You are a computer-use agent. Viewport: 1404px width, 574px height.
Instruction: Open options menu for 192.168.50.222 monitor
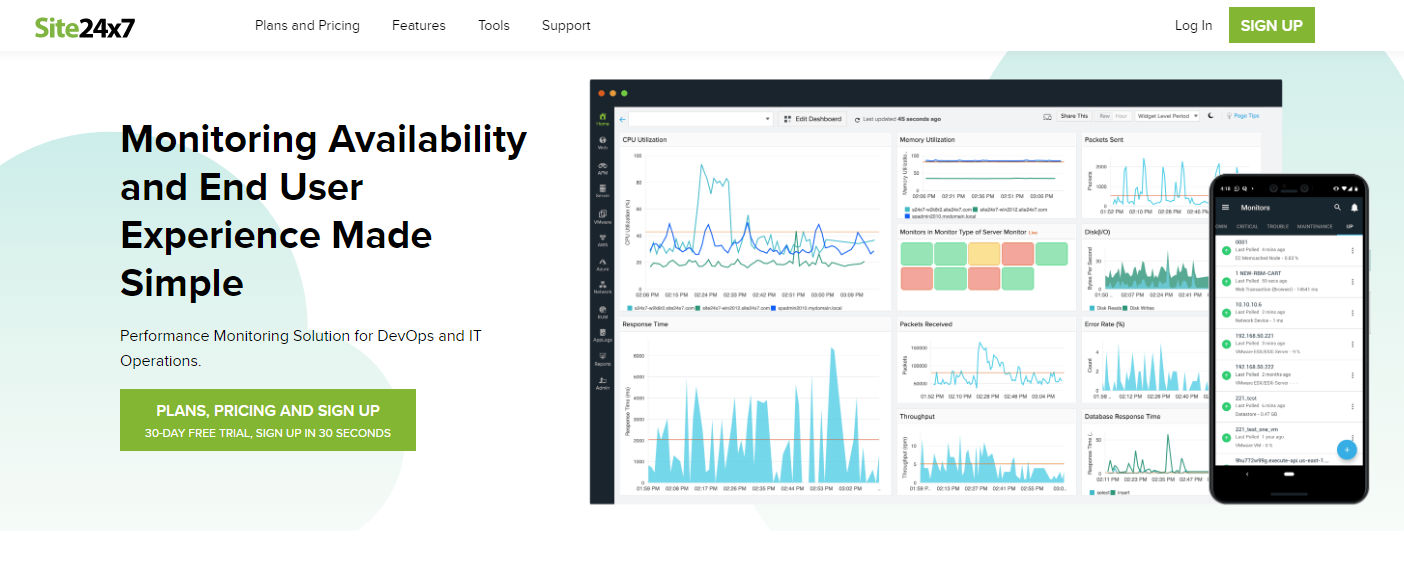coord(1353,376)
